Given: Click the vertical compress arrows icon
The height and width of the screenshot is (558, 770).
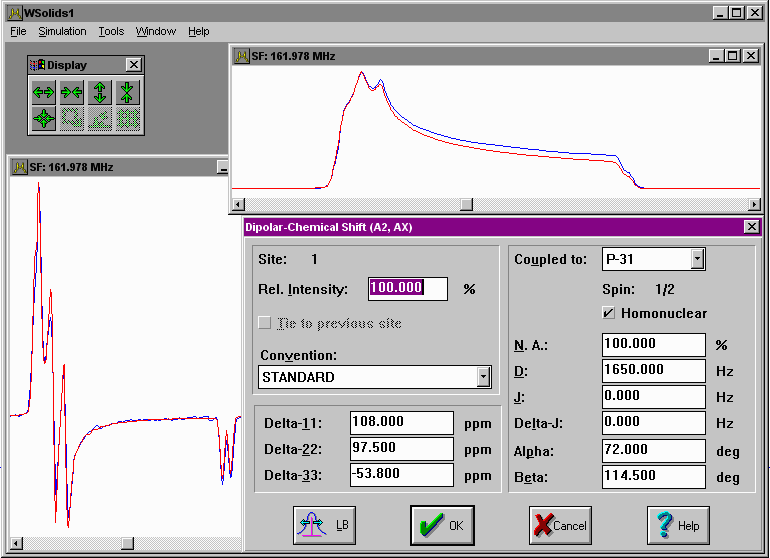Looking at the screenshot, I should click(127, 93).
